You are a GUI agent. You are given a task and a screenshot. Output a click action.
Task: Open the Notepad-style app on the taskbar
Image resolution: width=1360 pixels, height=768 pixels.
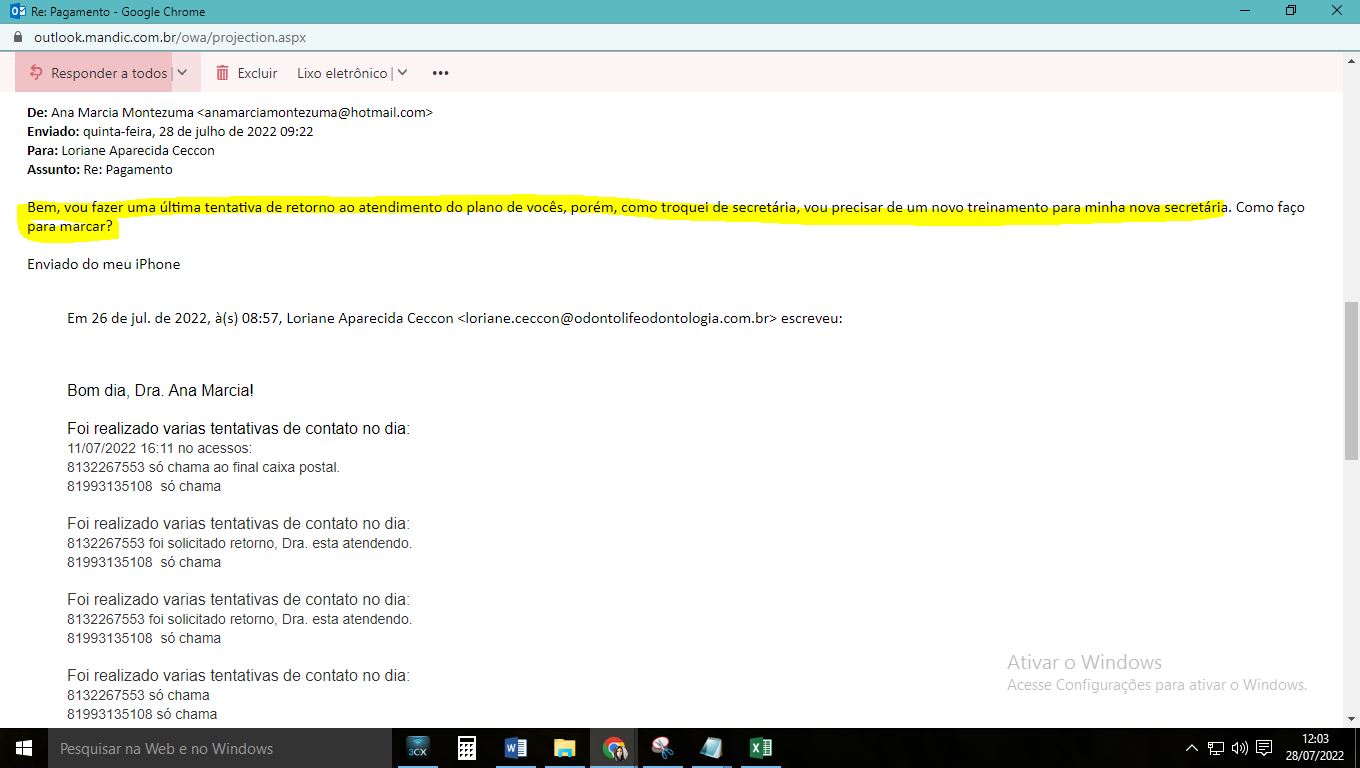(x=711, y=748)
